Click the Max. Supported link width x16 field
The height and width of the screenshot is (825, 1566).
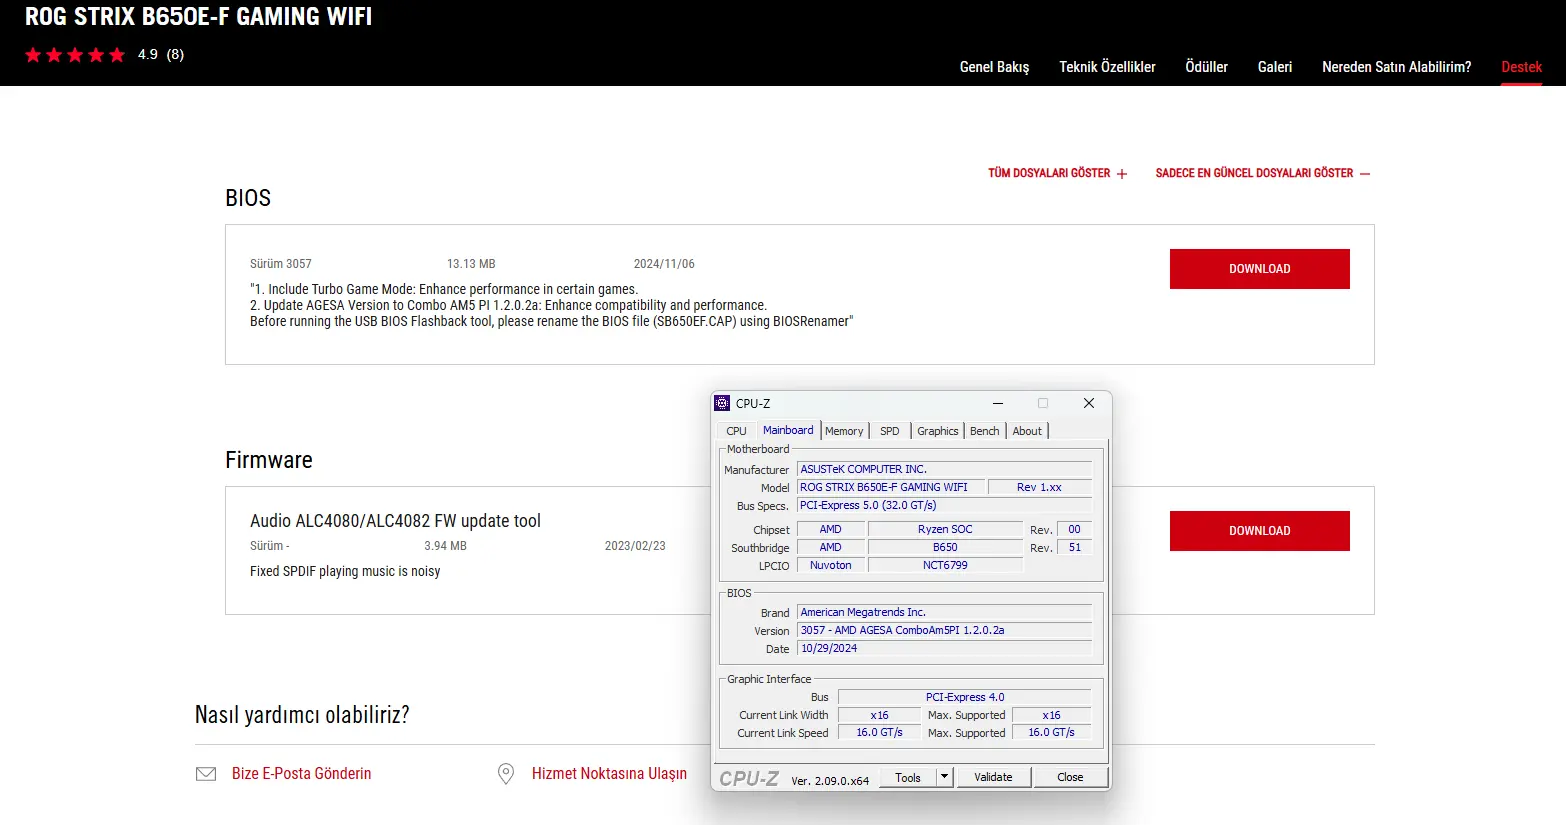point(1052,715)
